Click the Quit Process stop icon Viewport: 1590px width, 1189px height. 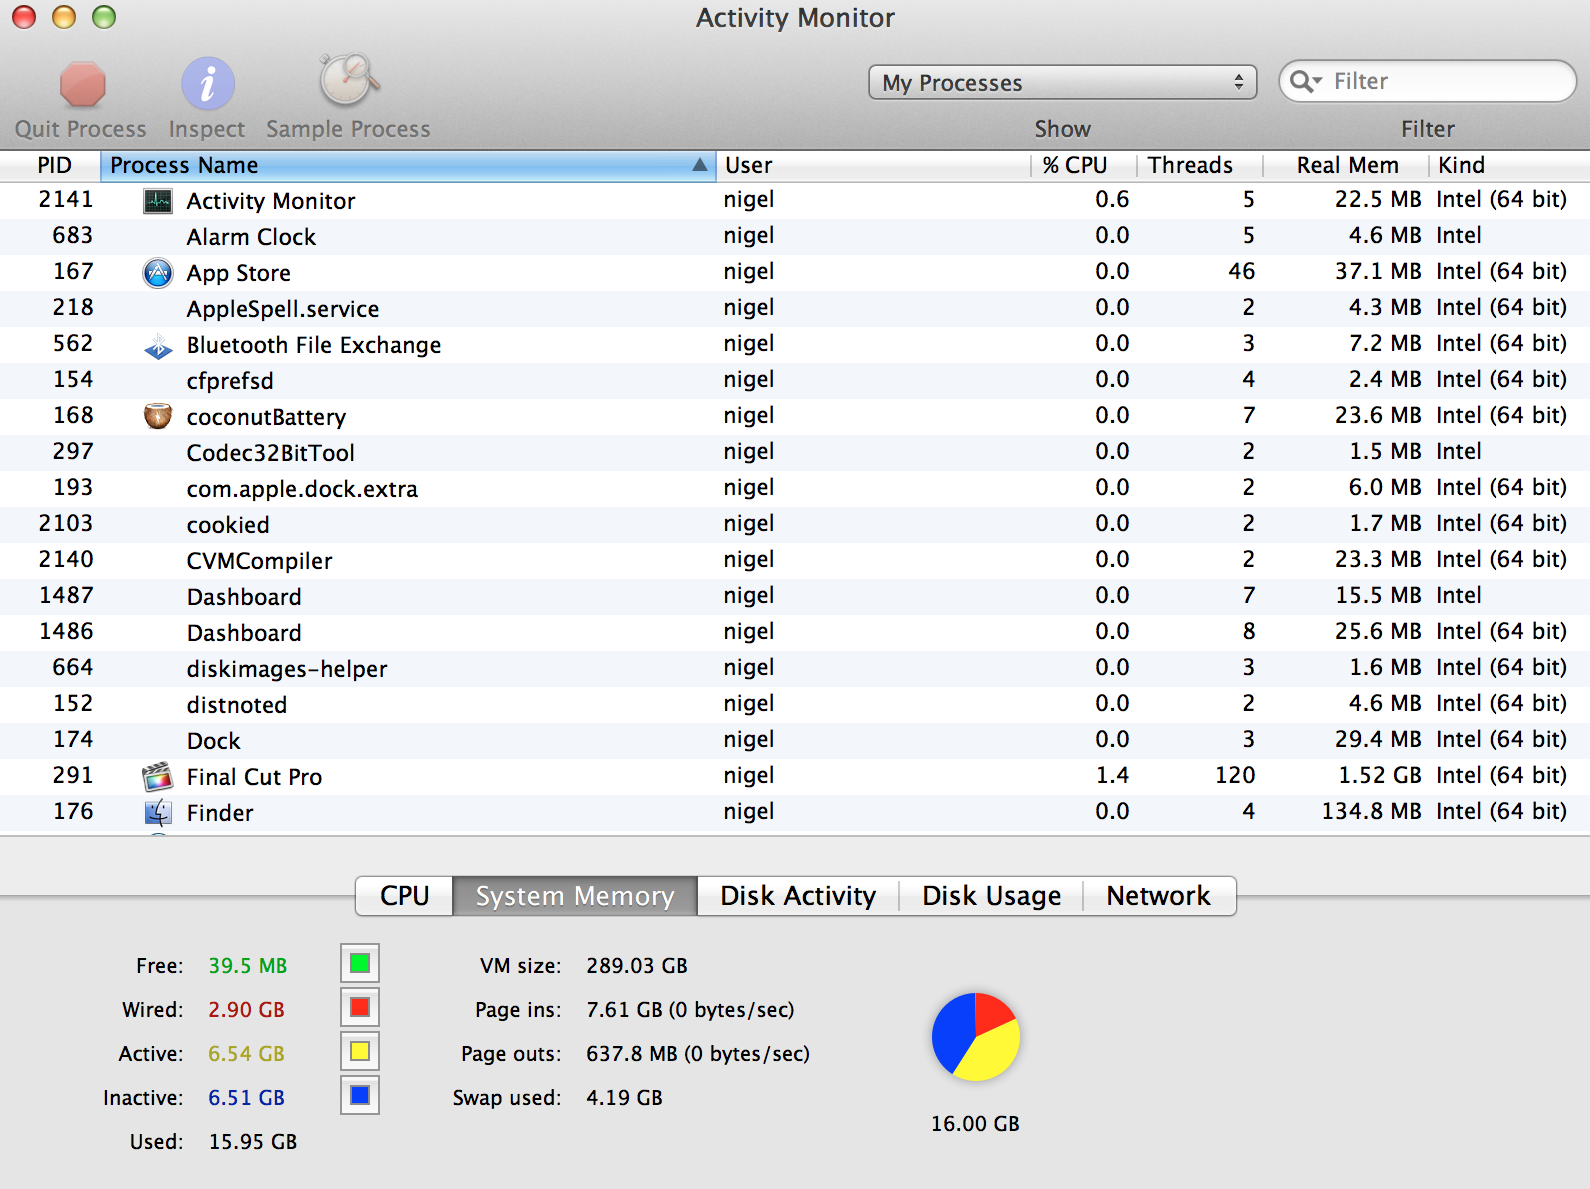(82, 84)
